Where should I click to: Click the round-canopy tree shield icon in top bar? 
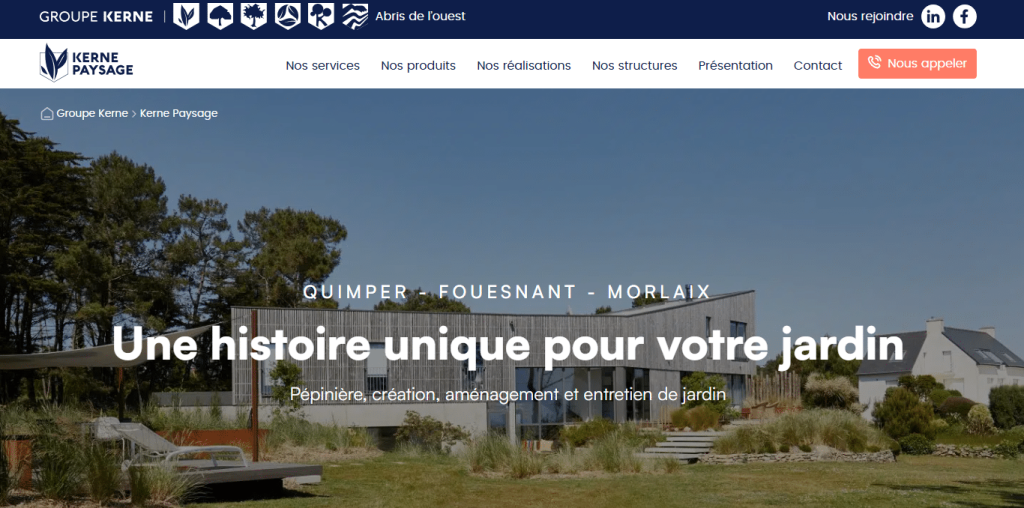click(219, 16)
